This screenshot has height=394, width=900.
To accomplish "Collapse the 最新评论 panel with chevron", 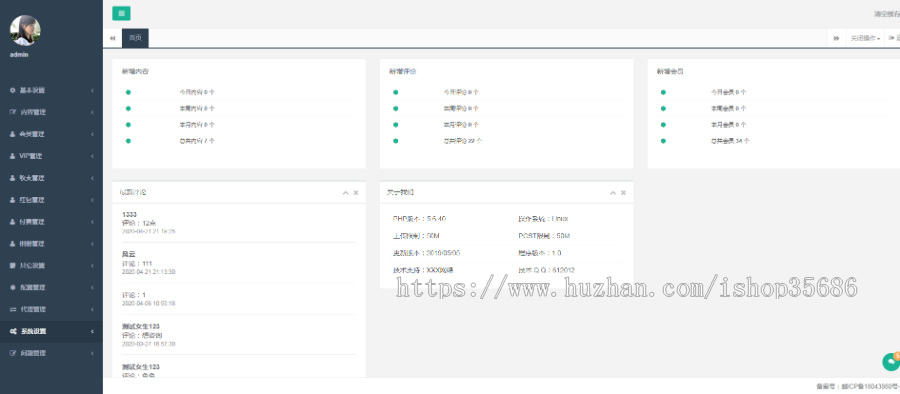I will (x=346, y=192).
